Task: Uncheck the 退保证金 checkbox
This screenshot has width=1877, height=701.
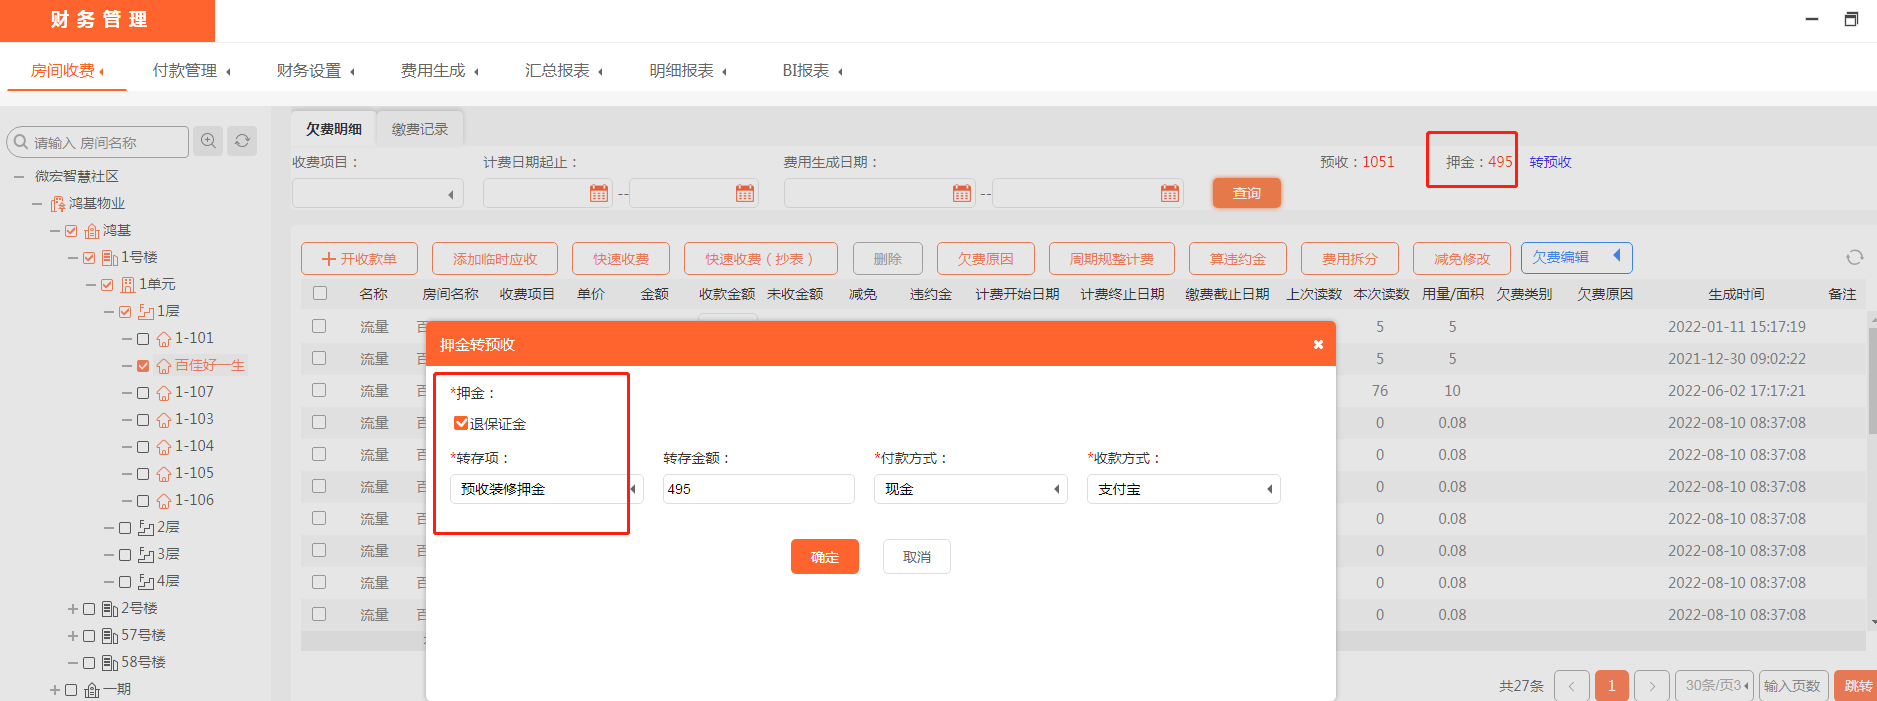Action: [461, 423]
